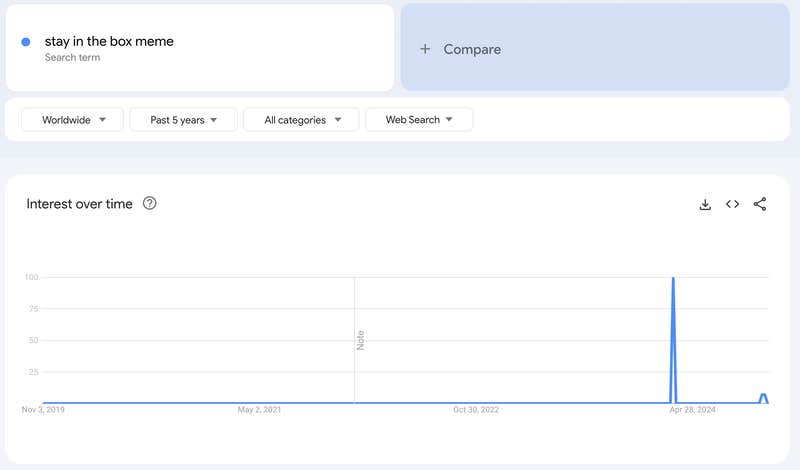Open the All categories dropdown

pos(301,120)
